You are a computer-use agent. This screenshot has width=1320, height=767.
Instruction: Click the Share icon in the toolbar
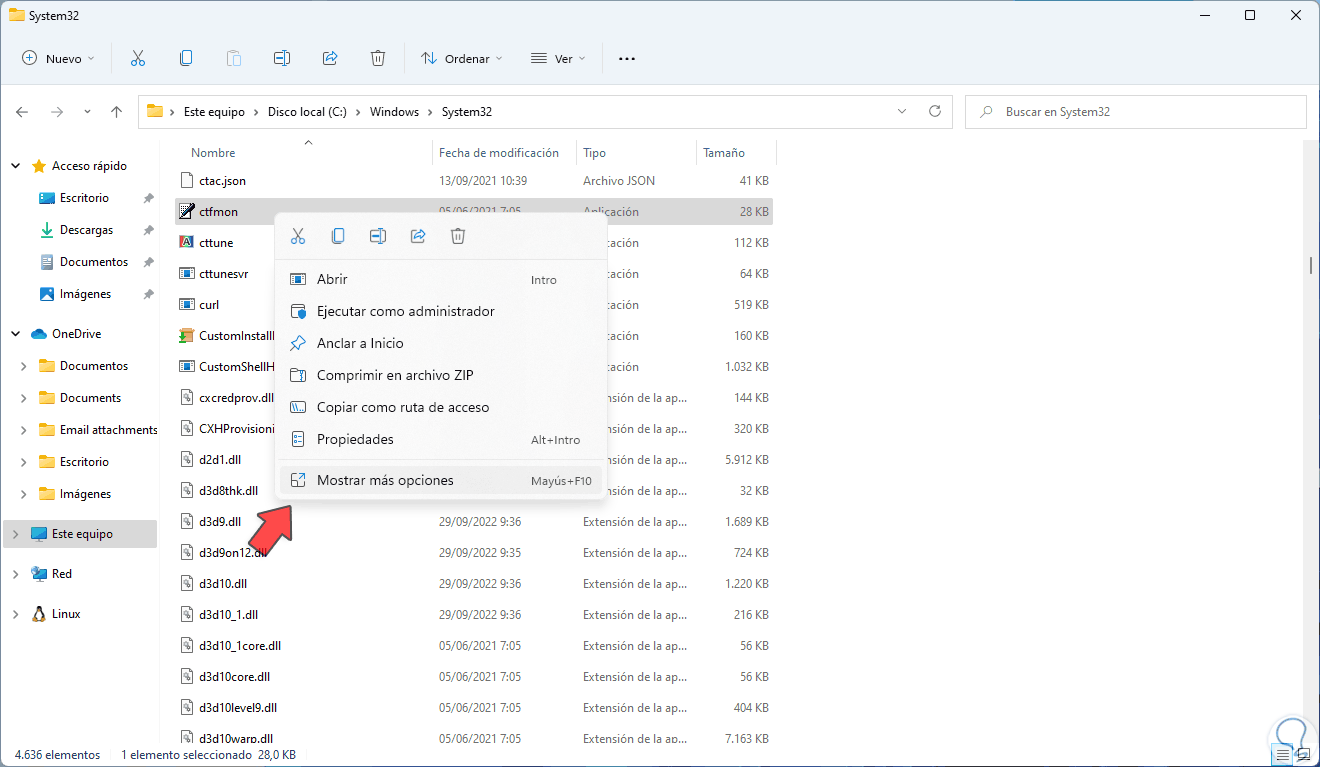[x=330, y=58]
